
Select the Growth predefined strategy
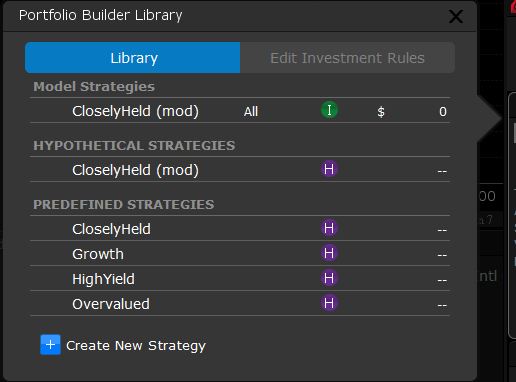tap(240, 253)
